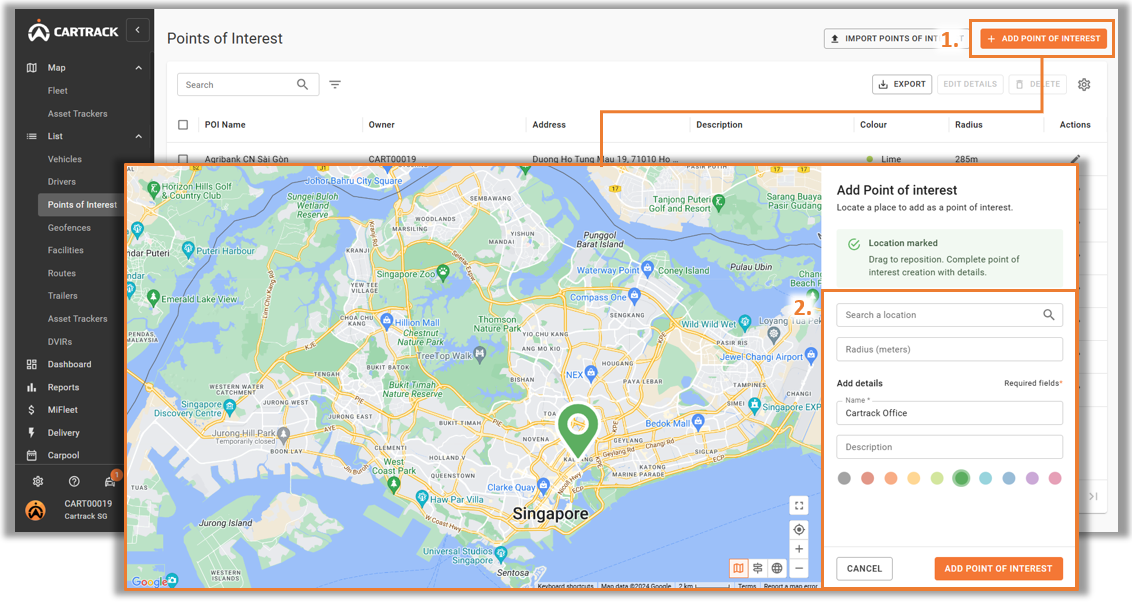This screenshot has width=1132, height=603.
Task: Open Fleet in the sidebar
Action: pyautogui.click(x=58, y=91)
